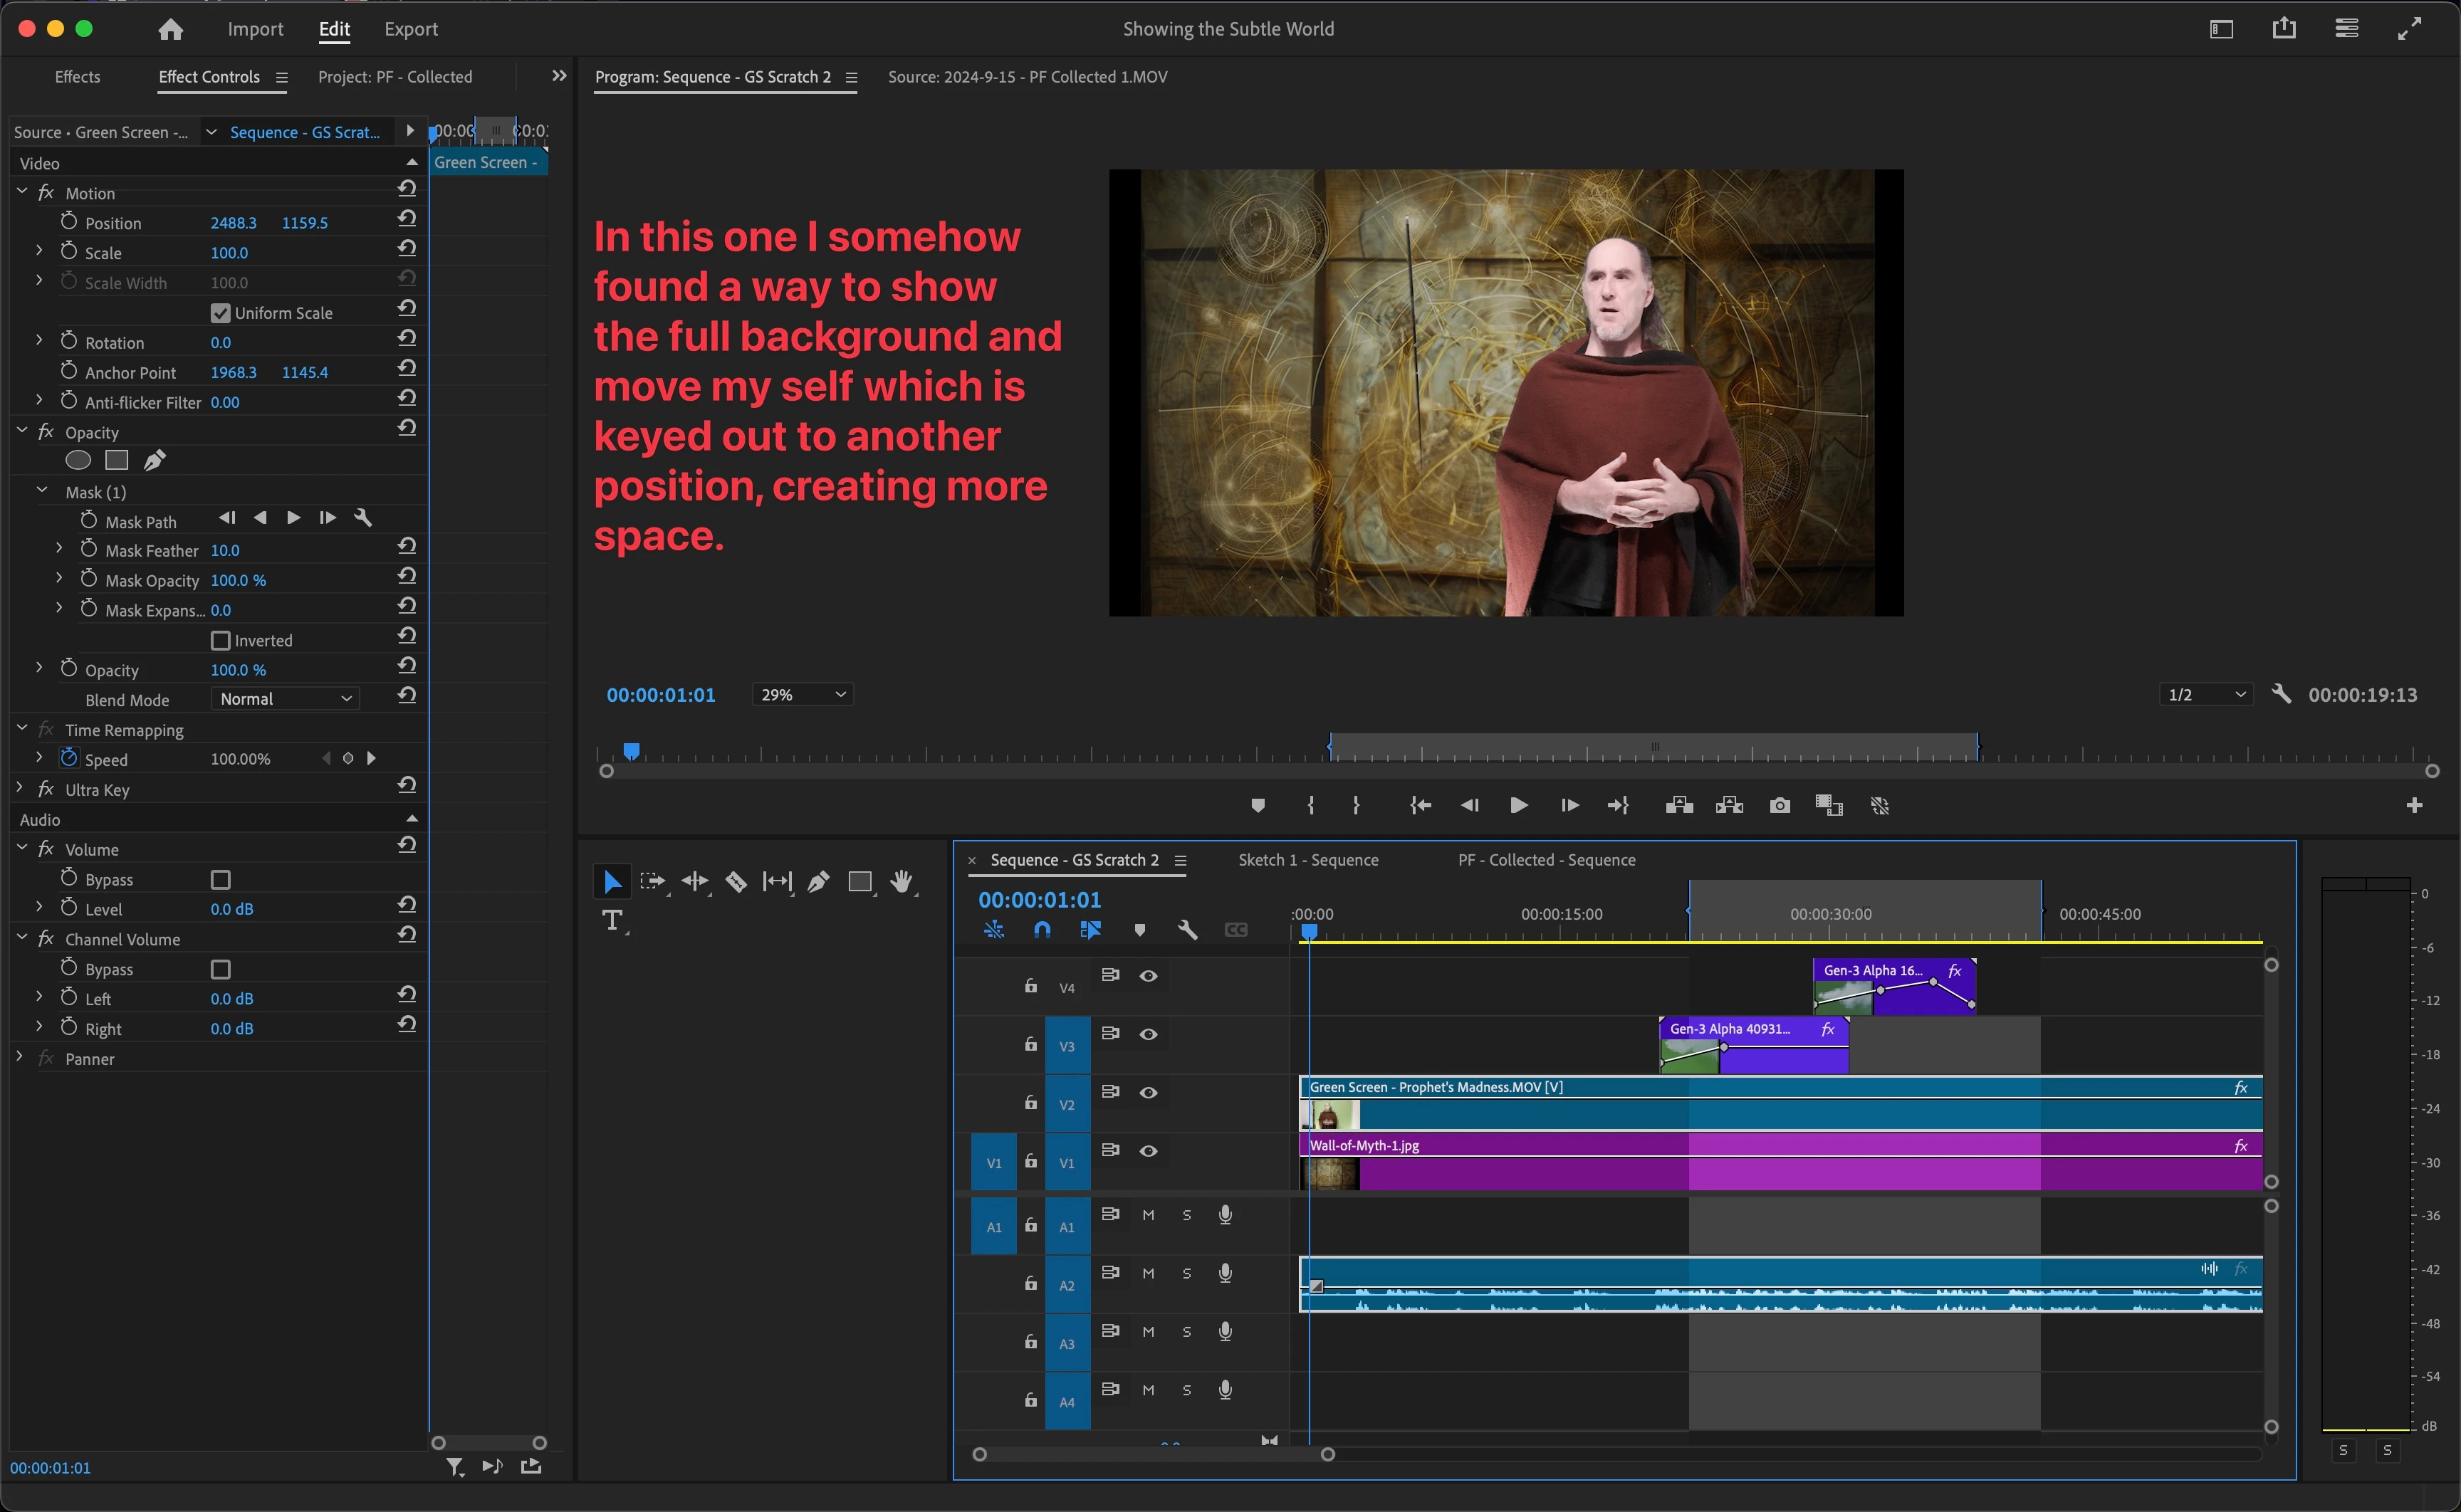The height and width of the screenshot is (1512, 2461).
Task: Toggle the timeline Snap magnet icon
Action: point(1042,930)
